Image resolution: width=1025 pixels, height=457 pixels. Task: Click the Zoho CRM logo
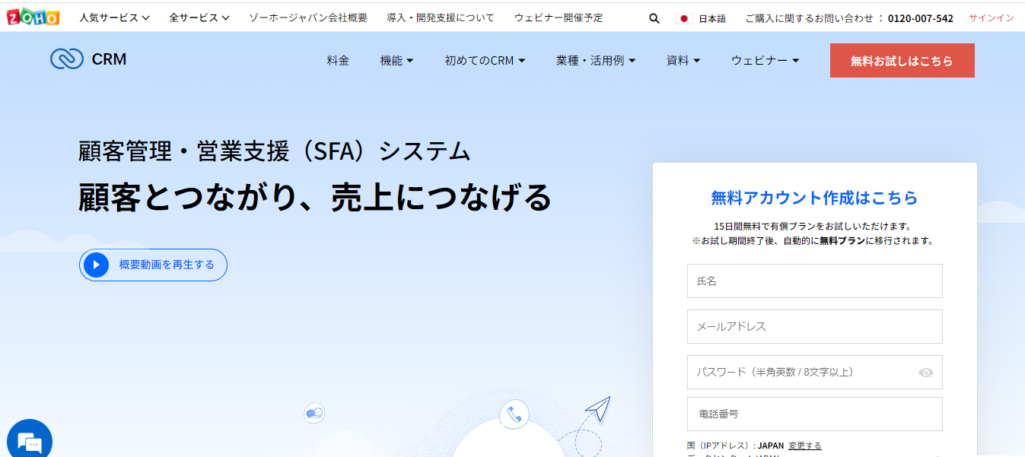click(x=88, y=59)
